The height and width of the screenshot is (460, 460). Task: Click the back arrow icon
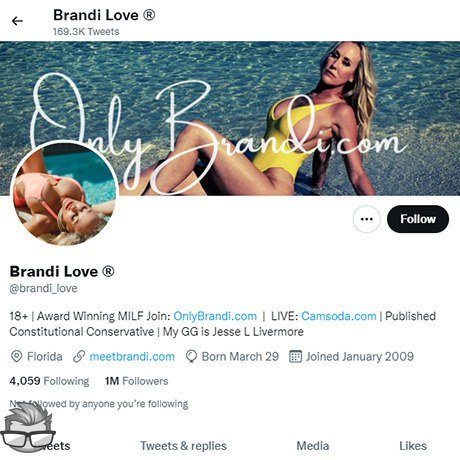point(17,21)
